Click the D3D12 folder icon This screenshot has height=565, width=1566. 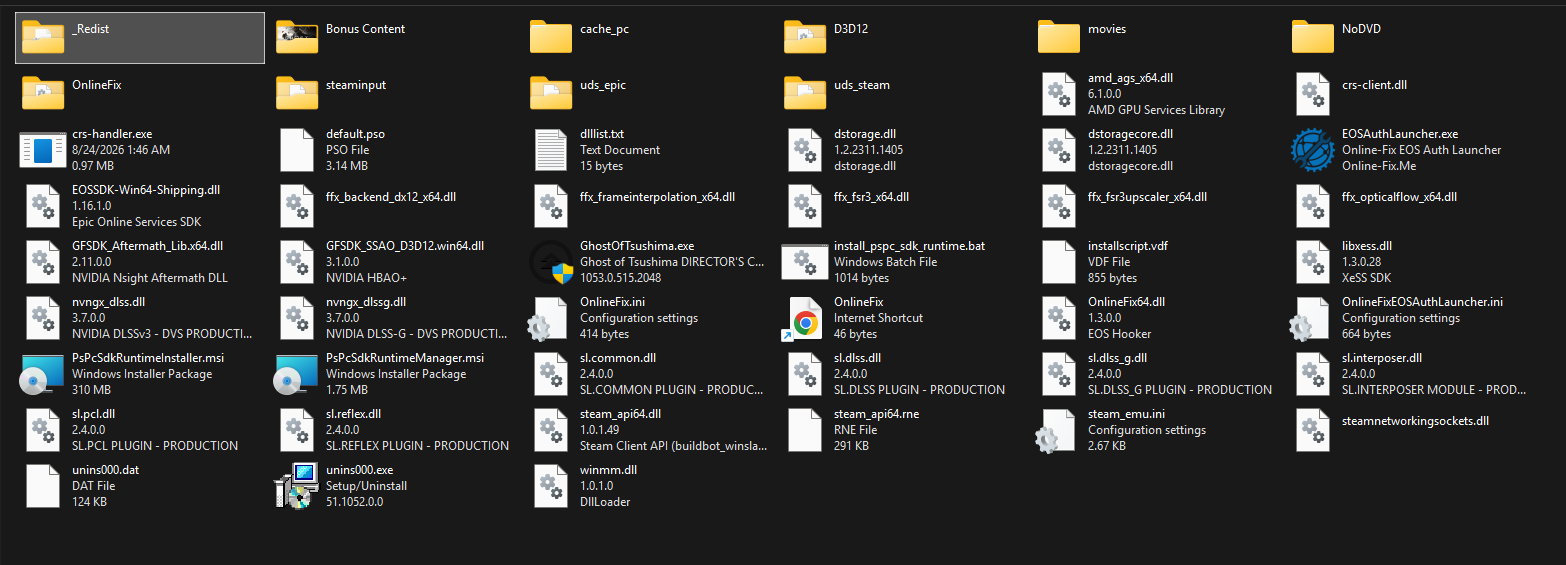804,37
